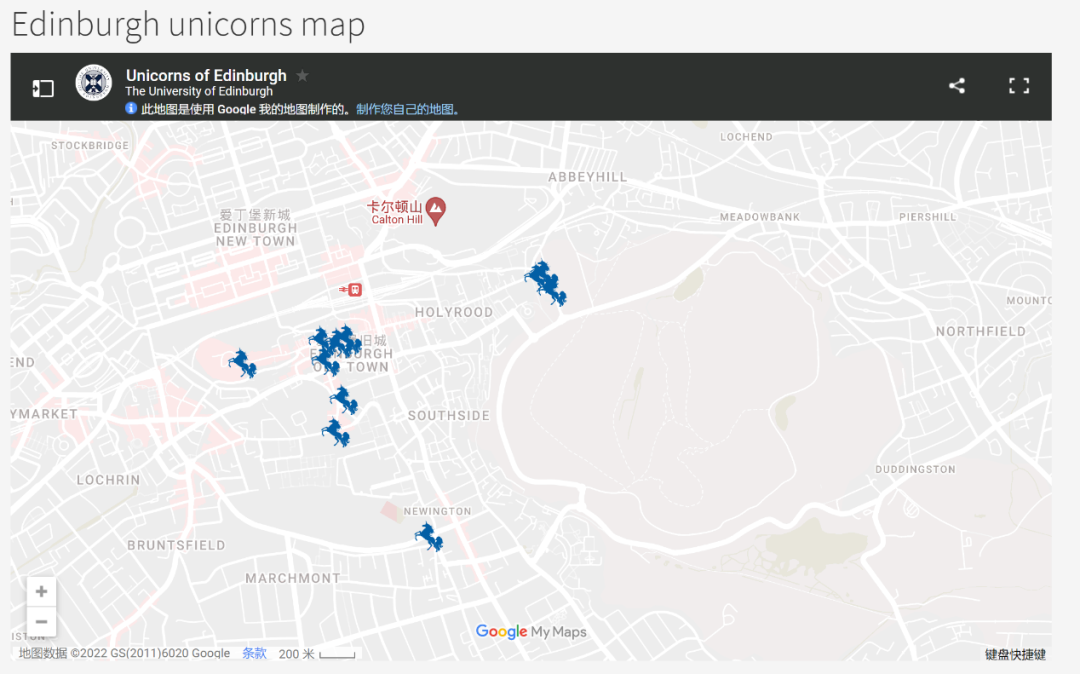Image resolution: width=1080 pixels, height=674 pixels.
Task: Click the Google My Maps logo
Action: 531,632
